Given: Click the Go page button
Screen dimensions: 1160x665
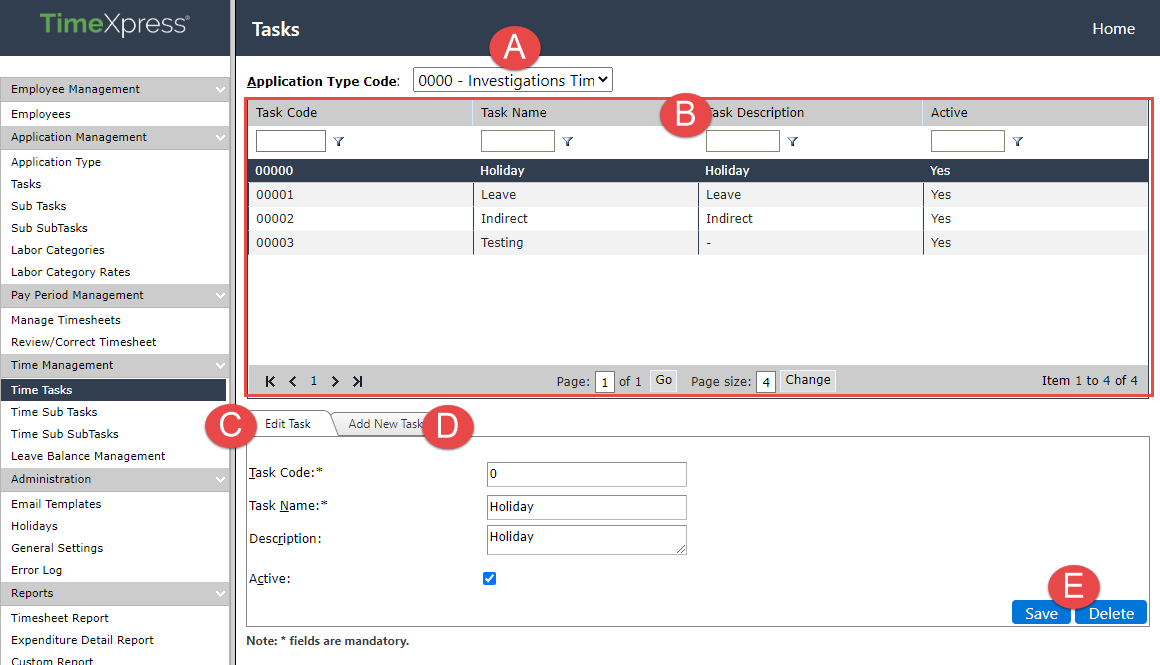Looking at the screenshot, I should coord(664,380).
